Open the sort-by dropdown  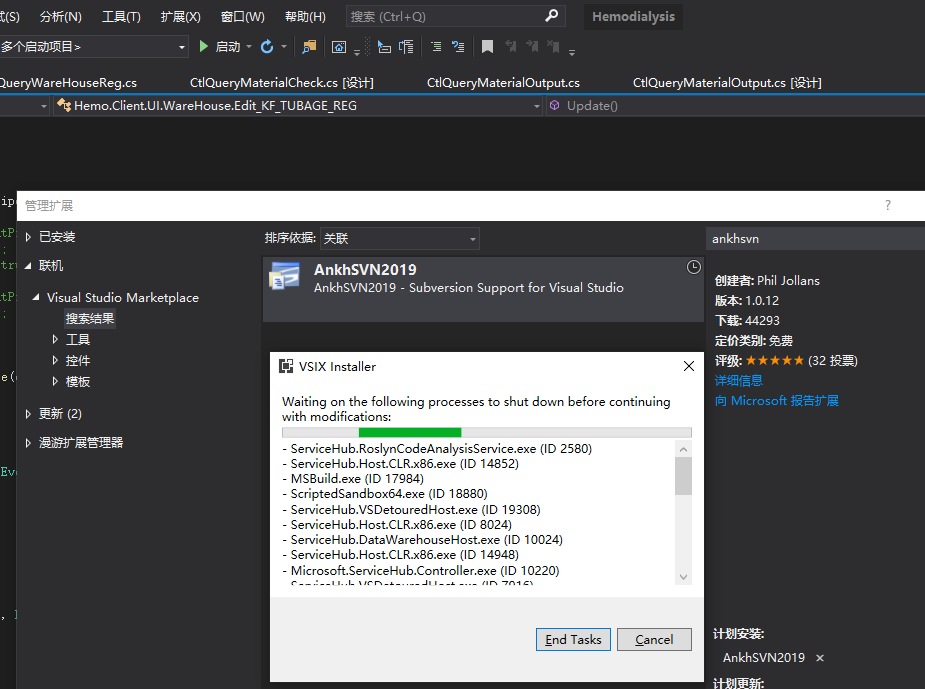[x=473, y=239]
